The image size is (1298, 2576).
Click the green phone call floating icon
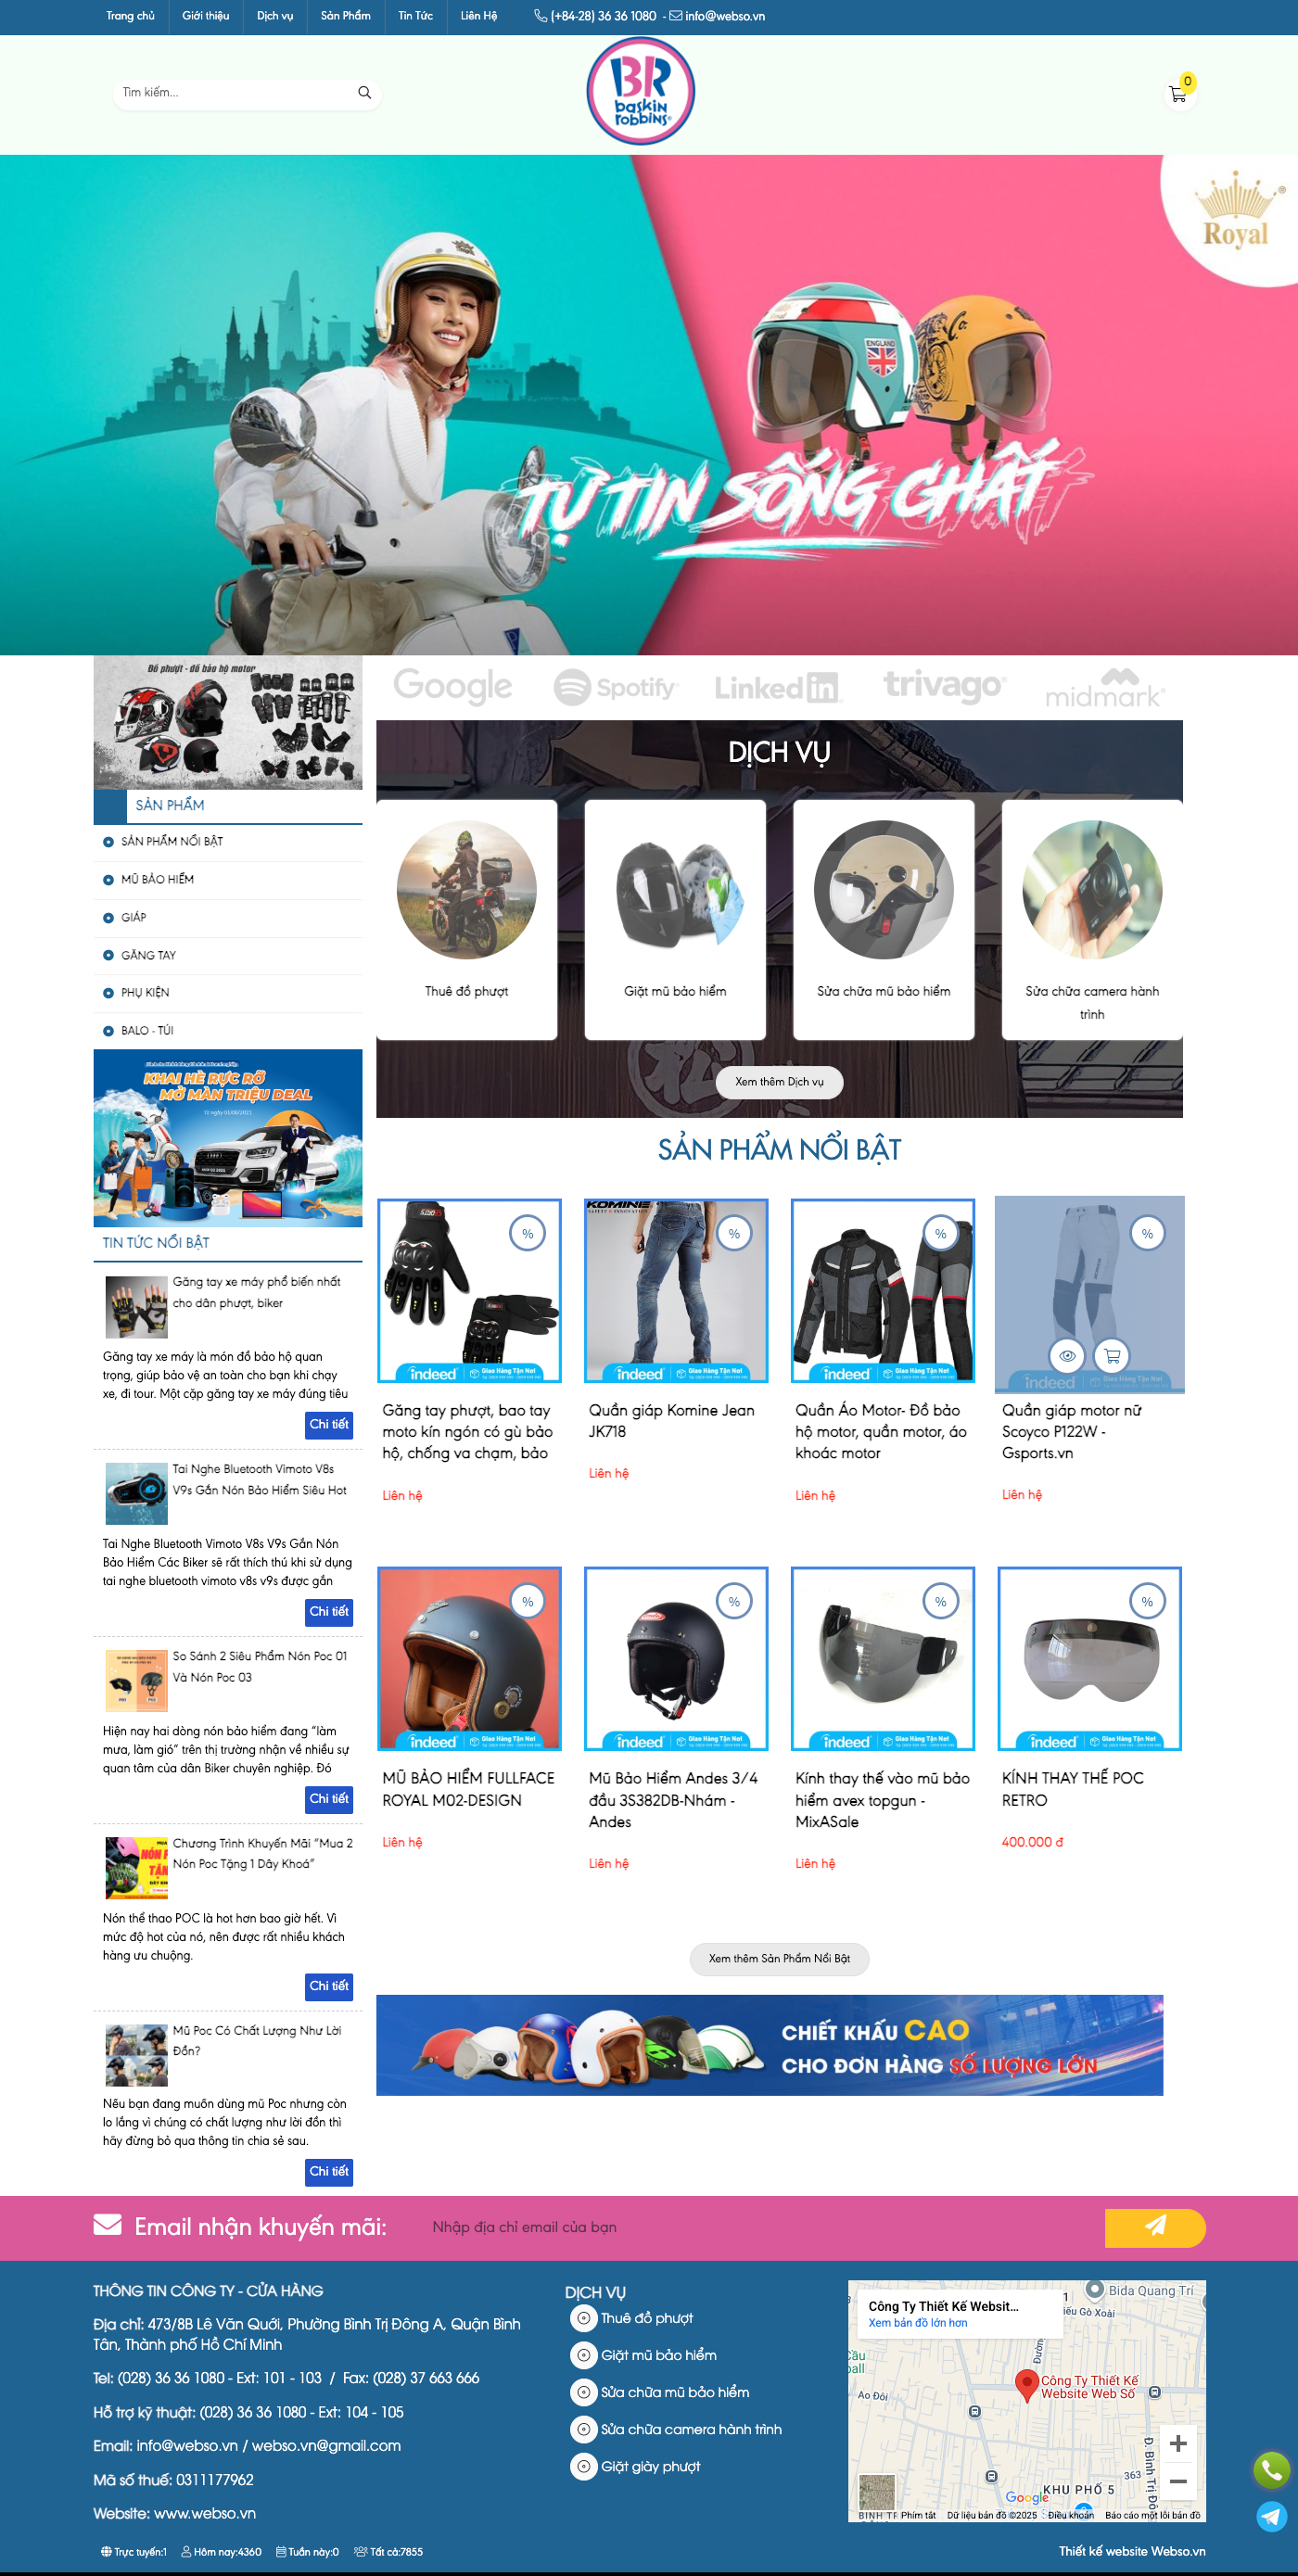[1271, 2470]
